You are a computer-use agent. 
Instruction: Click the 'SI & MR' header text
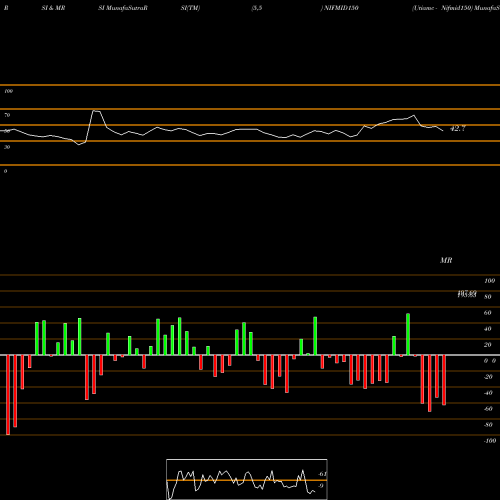[53, 8]
